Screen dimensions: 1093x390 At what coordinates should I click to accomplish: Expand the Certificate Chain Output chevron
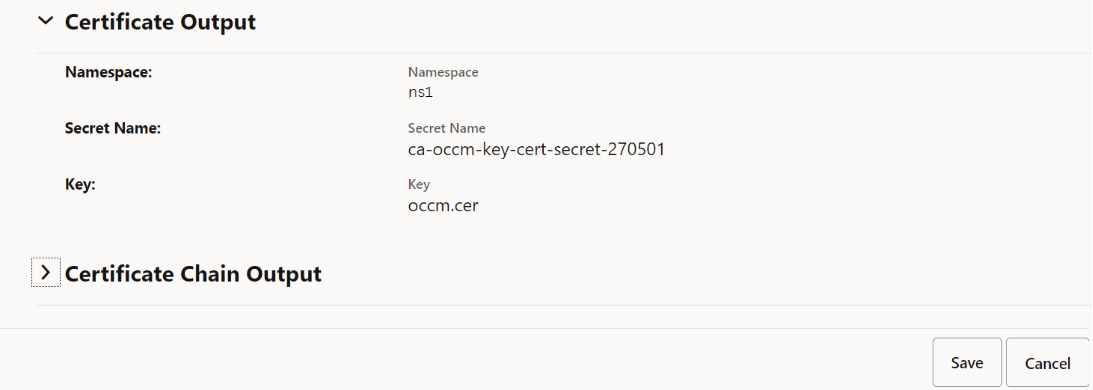pyautogui.click(x=46, y=273)
